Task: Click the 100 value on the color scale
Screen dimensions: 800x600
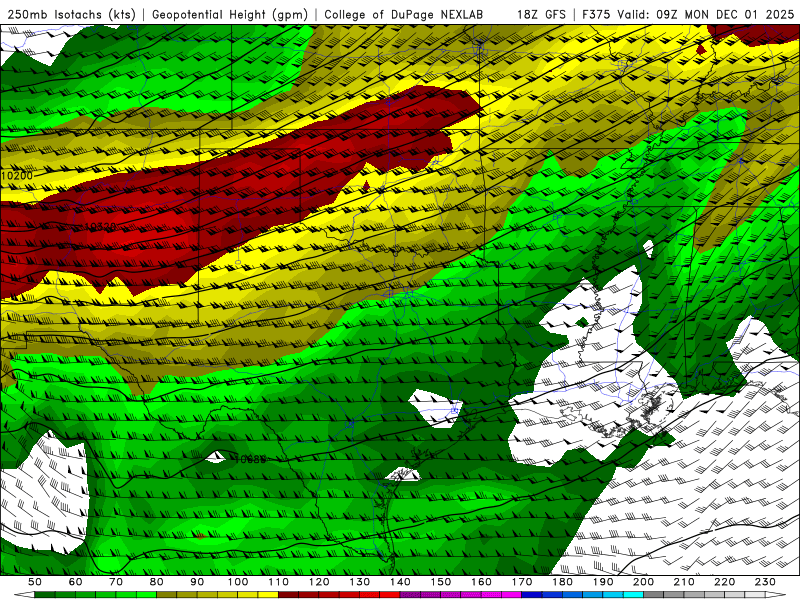Action: coord(238,582)
